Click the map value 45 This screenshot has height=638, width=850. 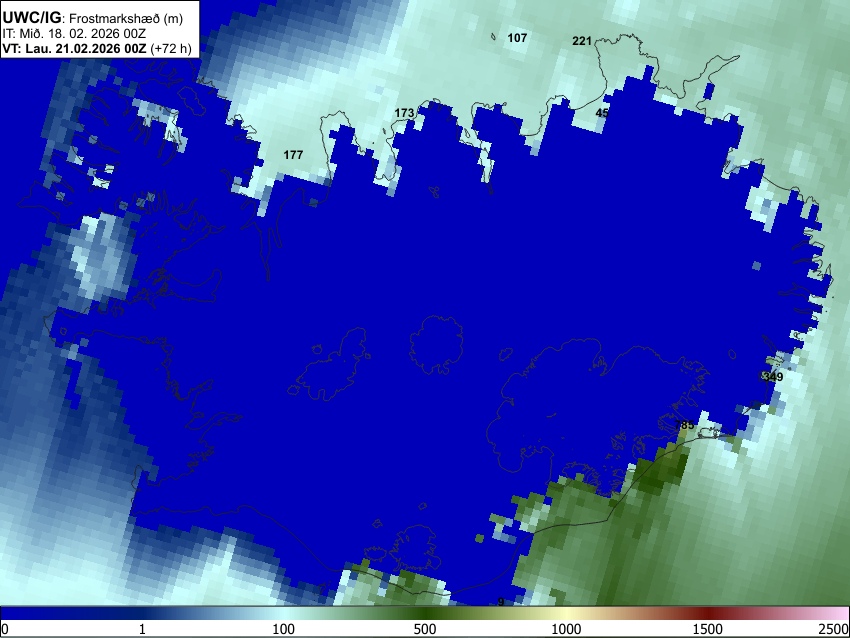coord(602,113)
